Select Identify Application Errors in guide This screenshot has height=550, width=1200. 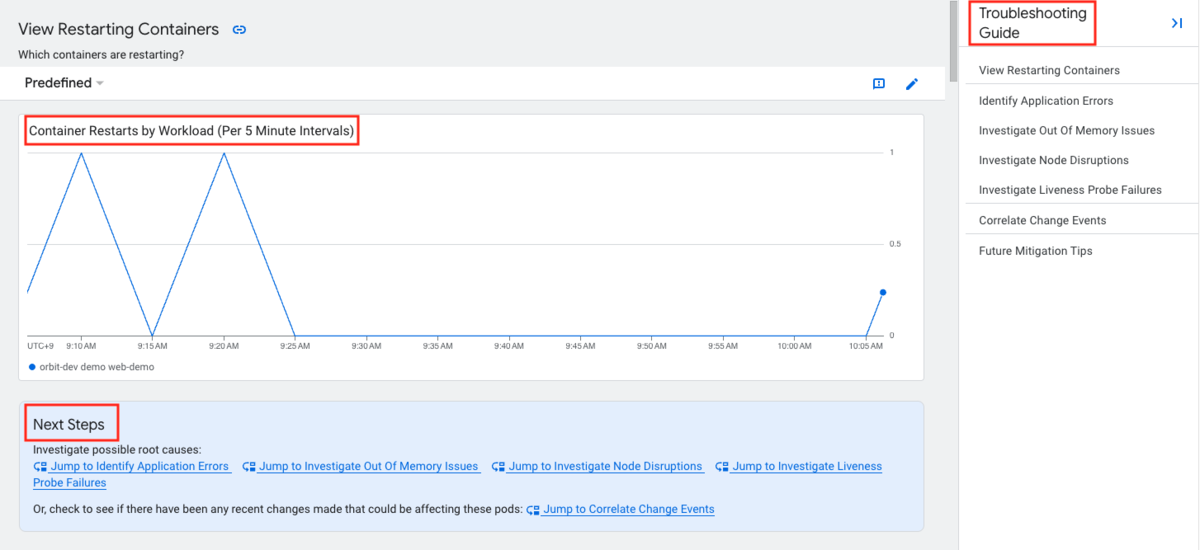tap(1046, 101)
